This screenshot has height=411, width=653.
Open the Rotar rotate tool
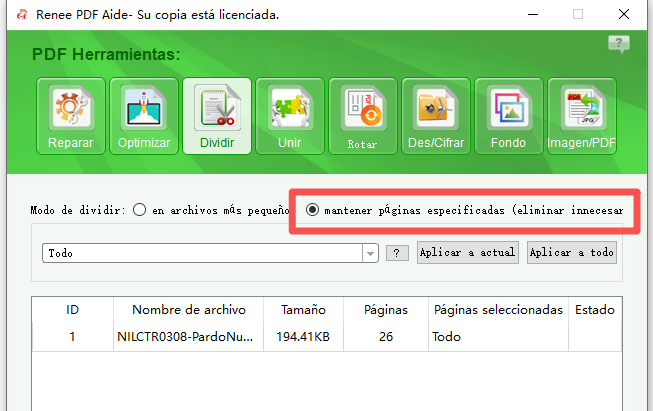(x=363, y=116)
